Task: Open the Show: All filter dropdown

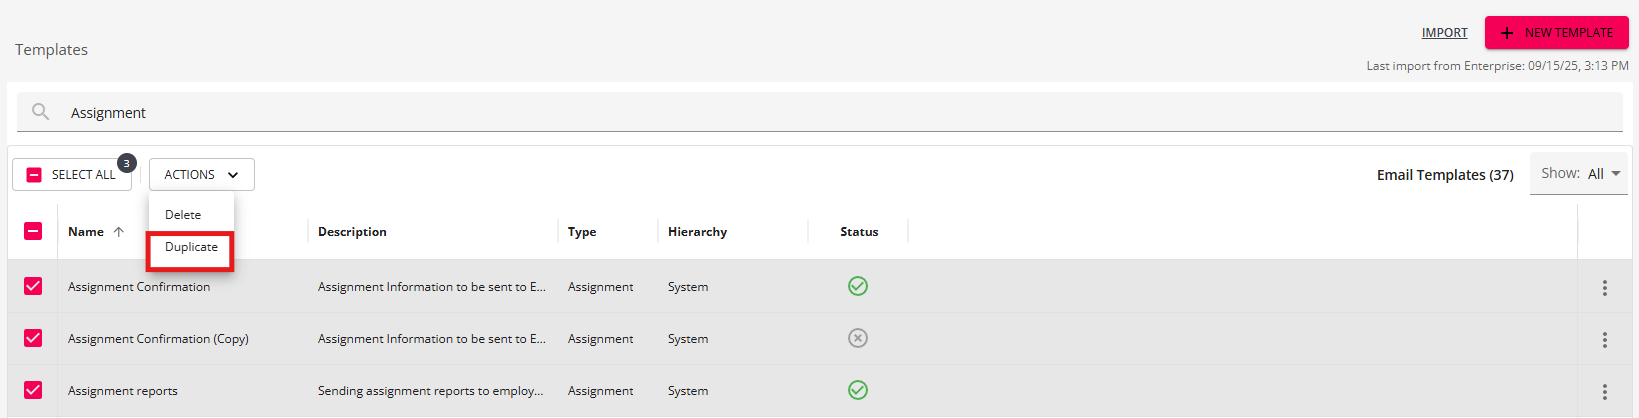Action: click(1580, 174)
